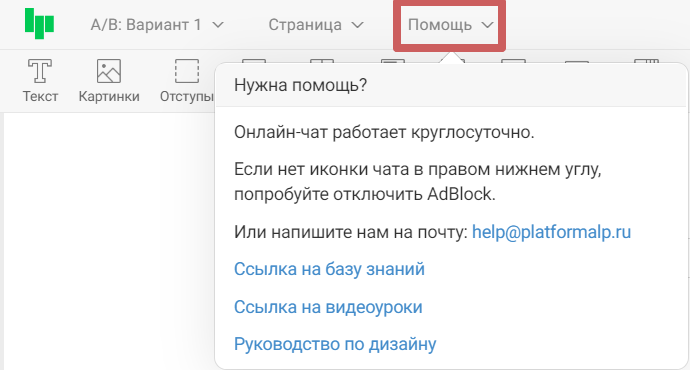Open Ссылка на базу знаний link

point(329,269)
